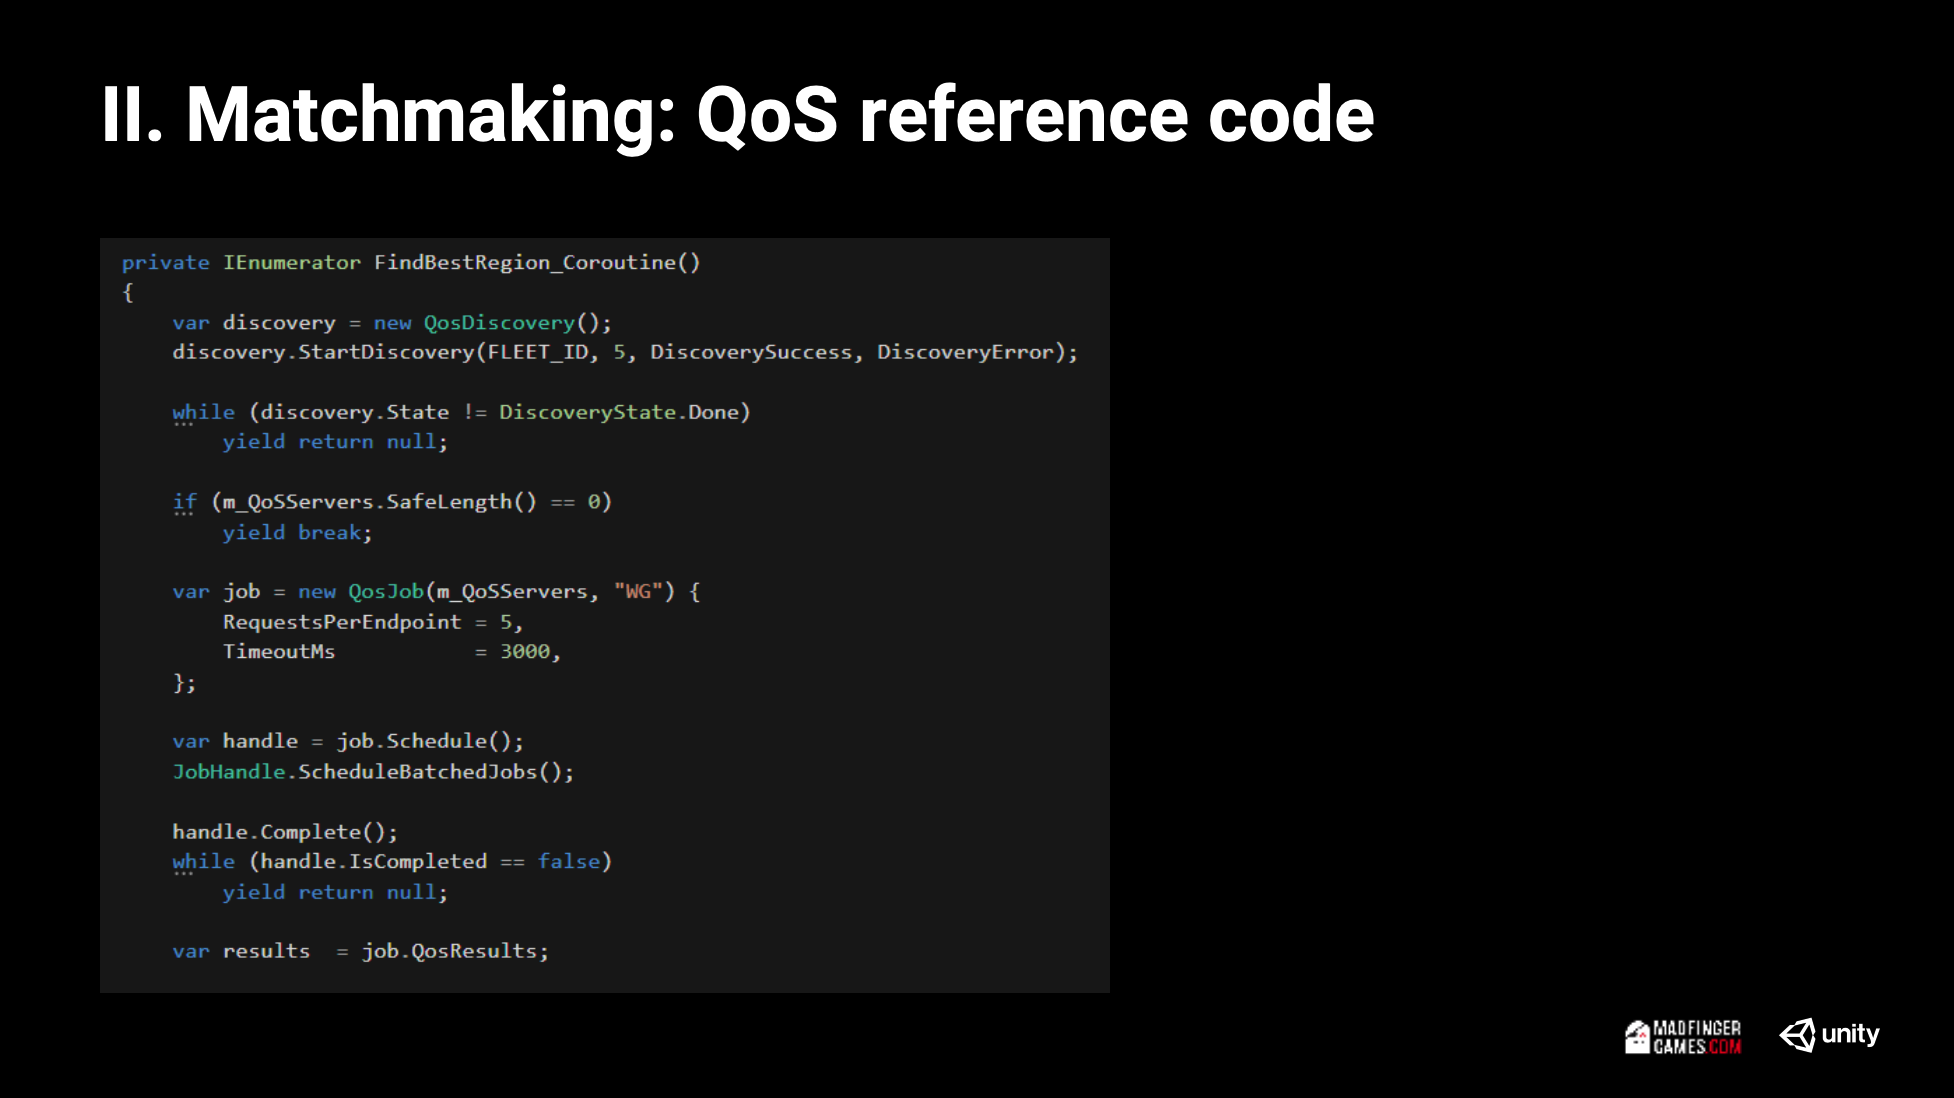Image resolution: width=1954 pixels, height=1098 pixels.
Task: Click the QosJob constructor name
Action: pyautogui.click(x=386, y=592)
